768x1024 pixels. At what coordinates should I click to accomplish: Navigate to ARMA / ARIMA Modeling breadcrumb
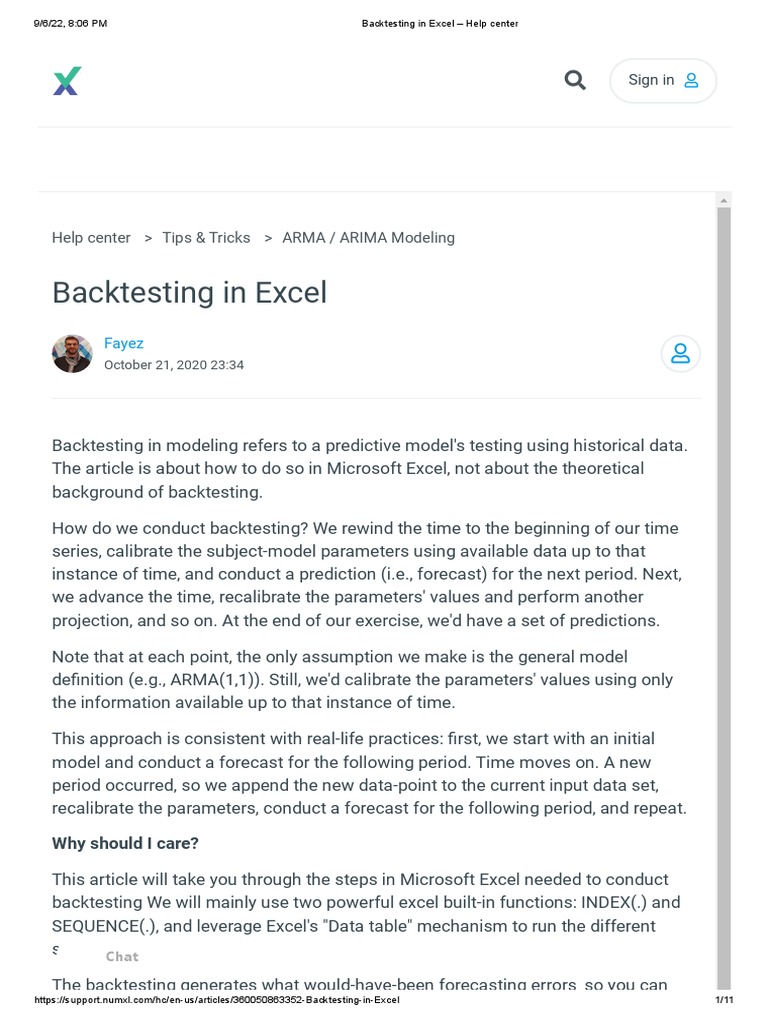tap(368, 238)
